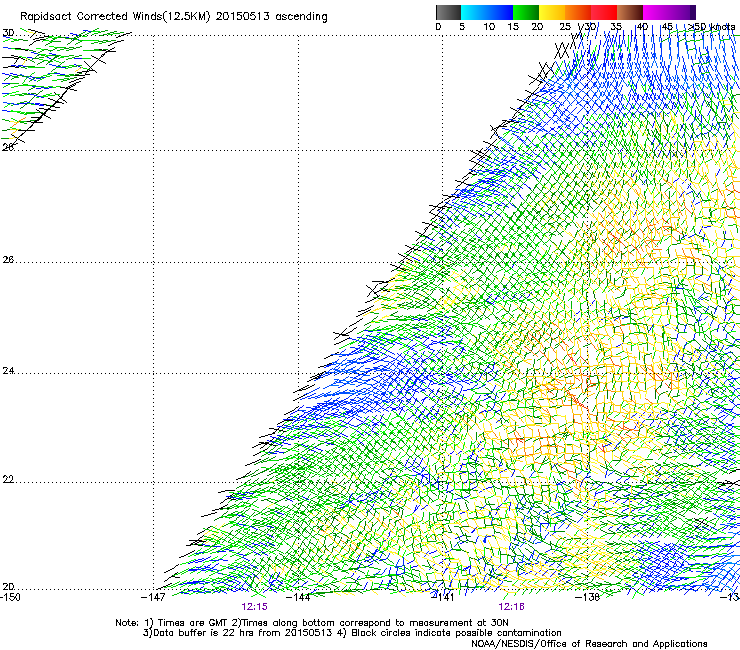Click the legend scale label 20
The image size is (740, 650).
538,26
